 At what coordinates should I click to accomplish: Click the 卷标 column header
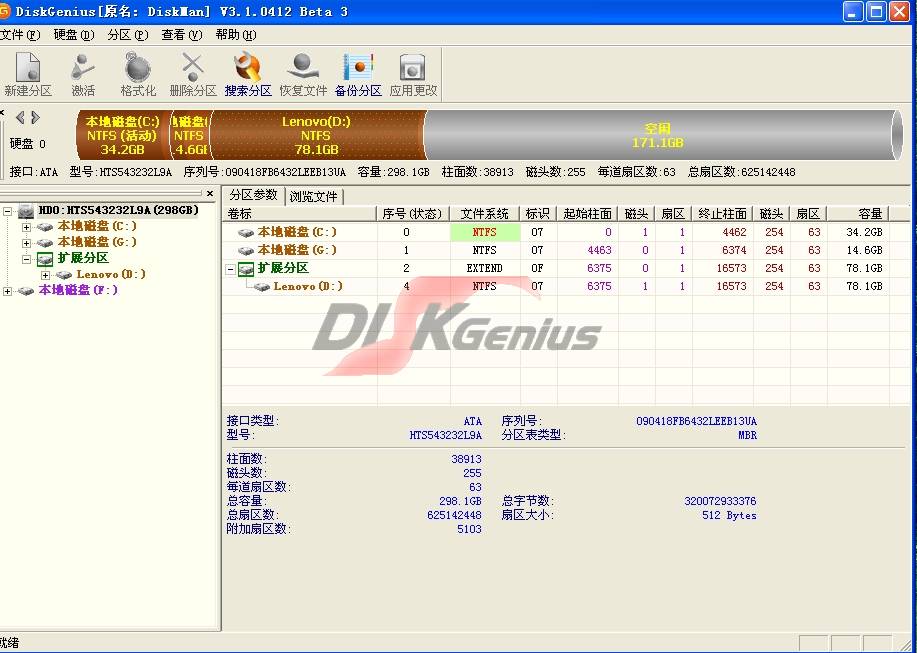point(299,214)
